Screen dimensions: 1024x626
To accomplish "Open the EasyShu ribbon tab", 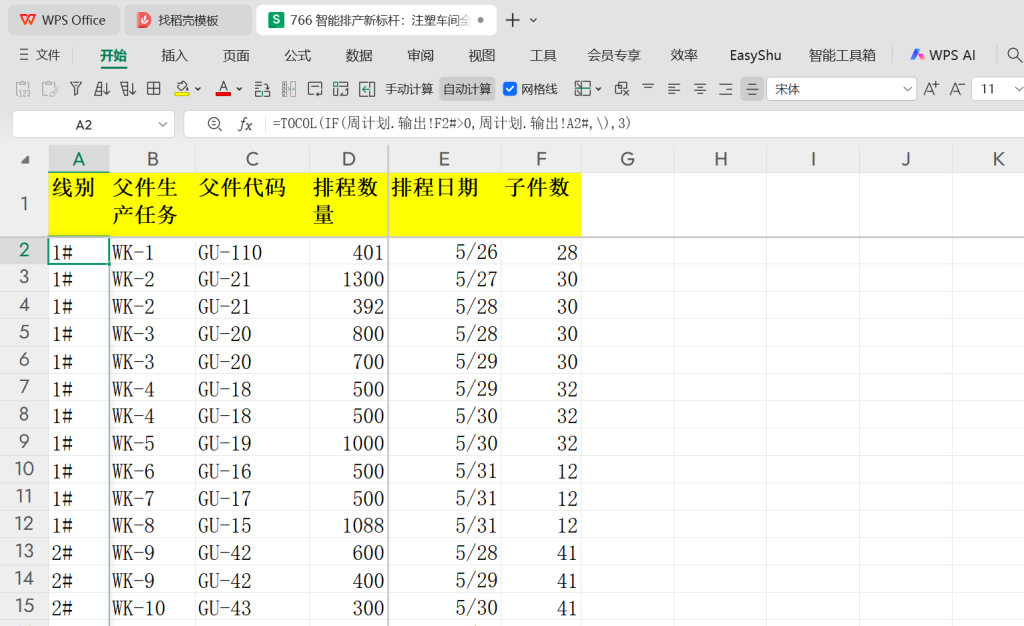I will point(755,55).
